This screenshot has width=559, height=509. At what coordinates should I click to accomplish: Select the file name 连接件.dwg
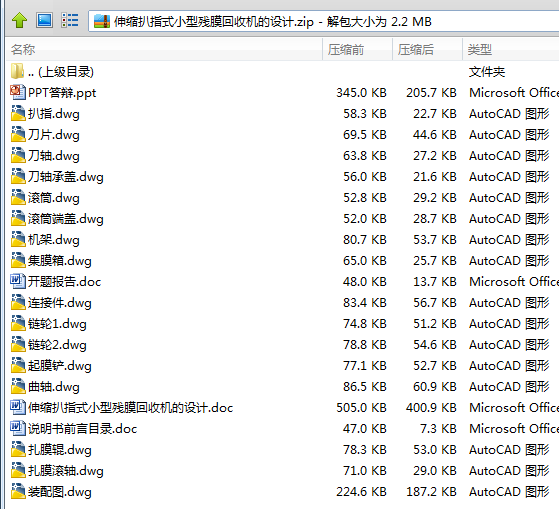(x=60, y=303)
